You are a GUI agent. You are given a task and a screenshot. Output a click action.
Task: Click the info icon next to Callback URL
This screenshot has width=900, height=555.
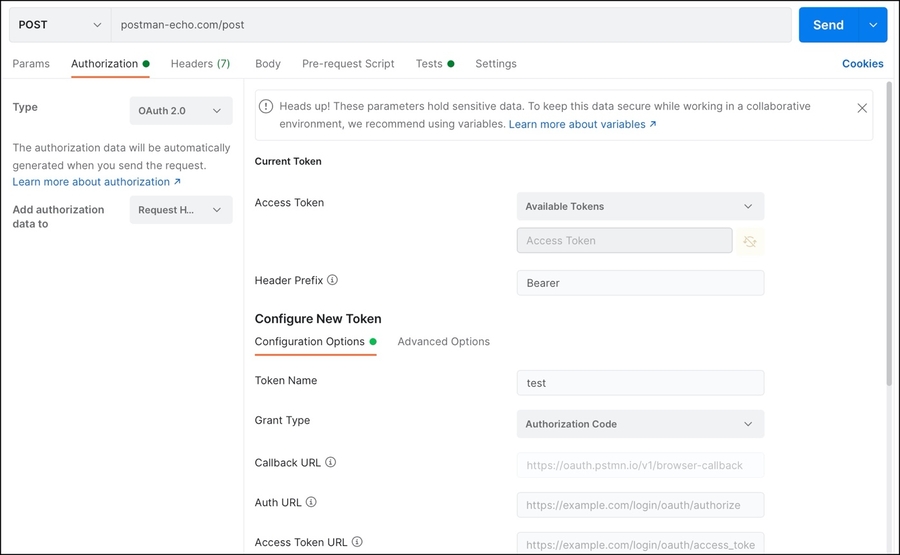tap(331, 463)
